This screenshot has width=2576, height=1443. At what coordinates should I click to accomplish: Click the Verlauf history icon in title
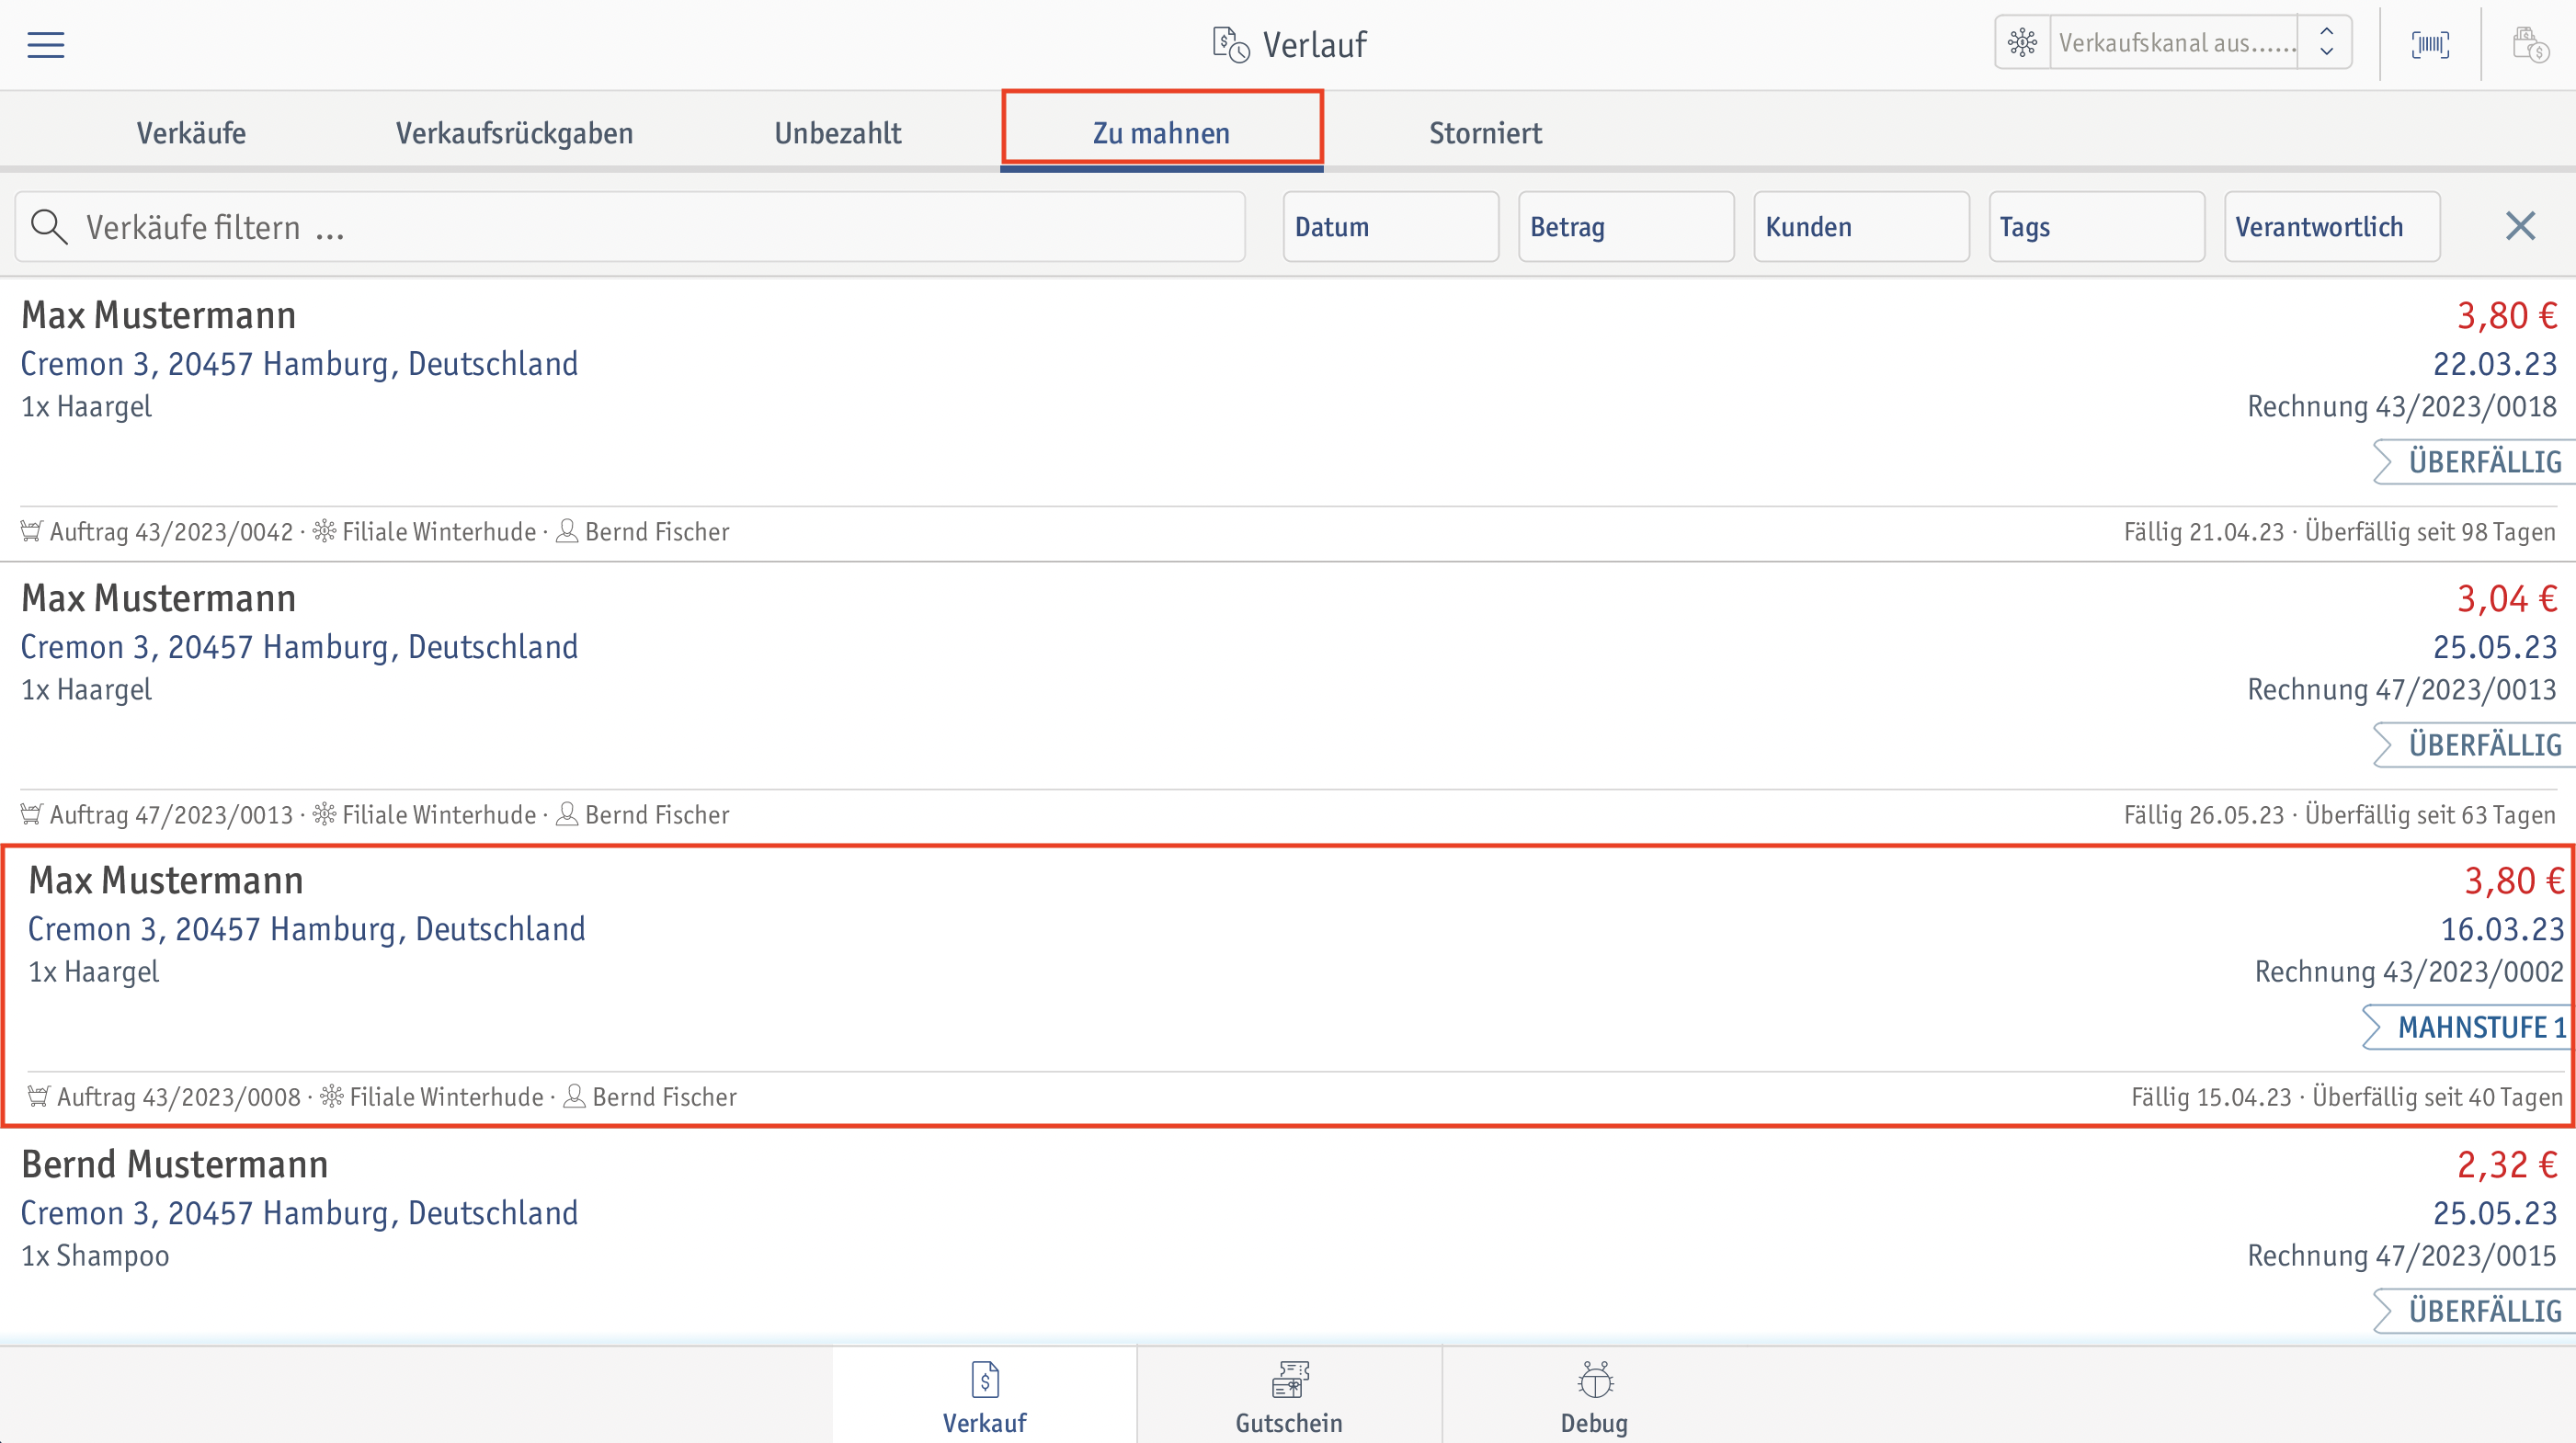1231,45
